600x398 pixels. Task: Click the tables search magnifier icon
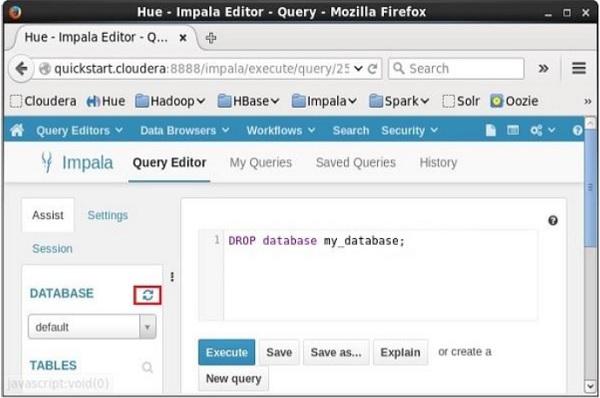(x=147, y=367)
